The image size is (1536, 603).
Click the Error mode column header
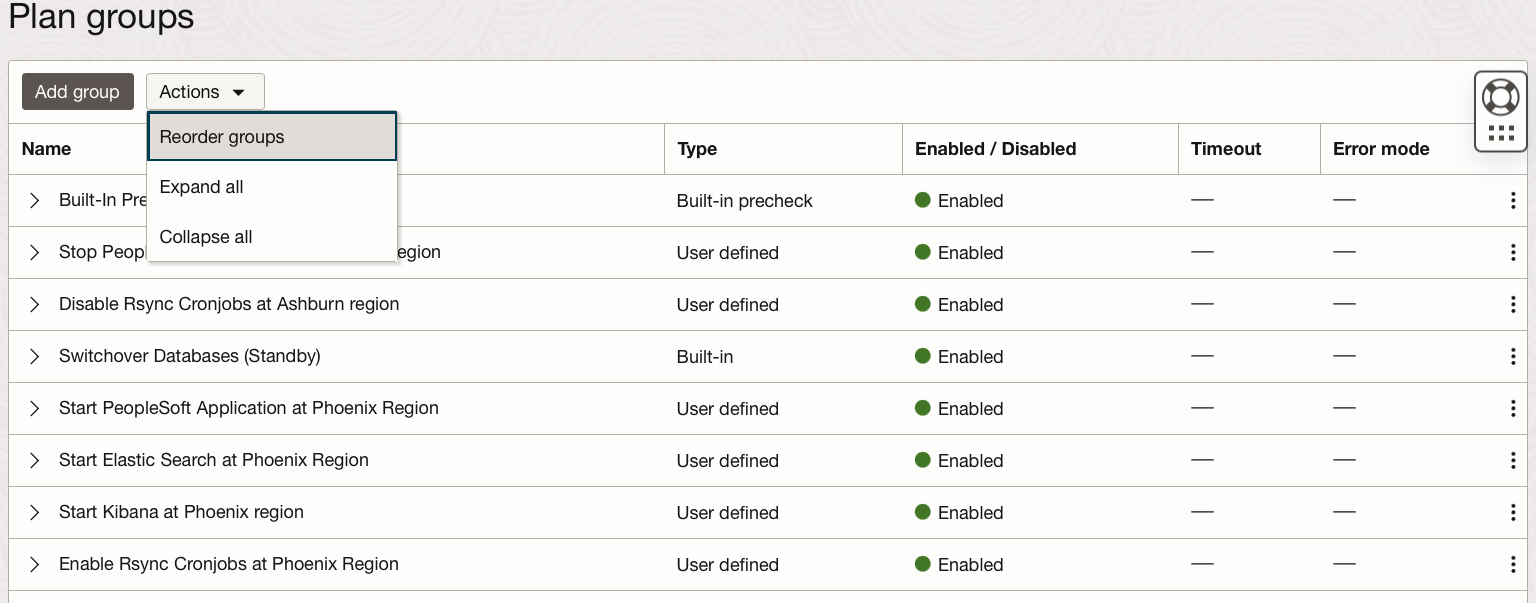pos(1380,149)
